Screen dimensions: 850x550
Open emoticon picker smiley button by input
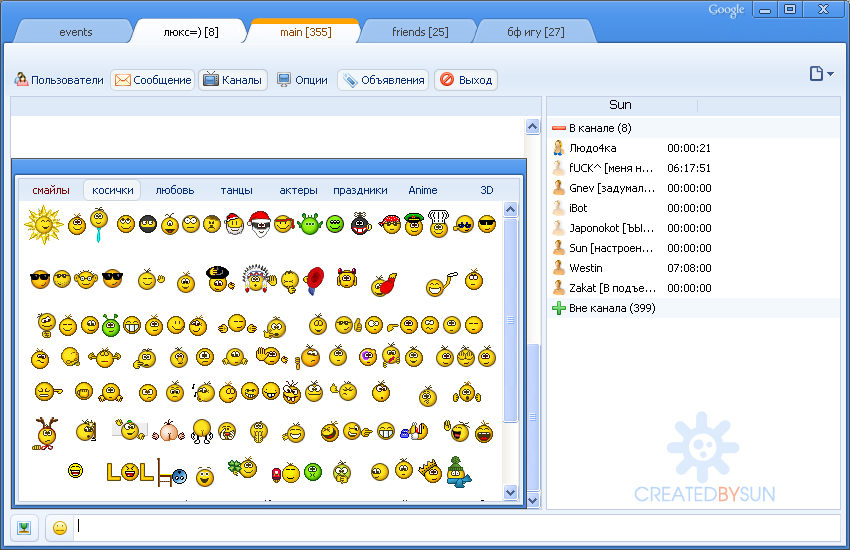pos(60,528)
